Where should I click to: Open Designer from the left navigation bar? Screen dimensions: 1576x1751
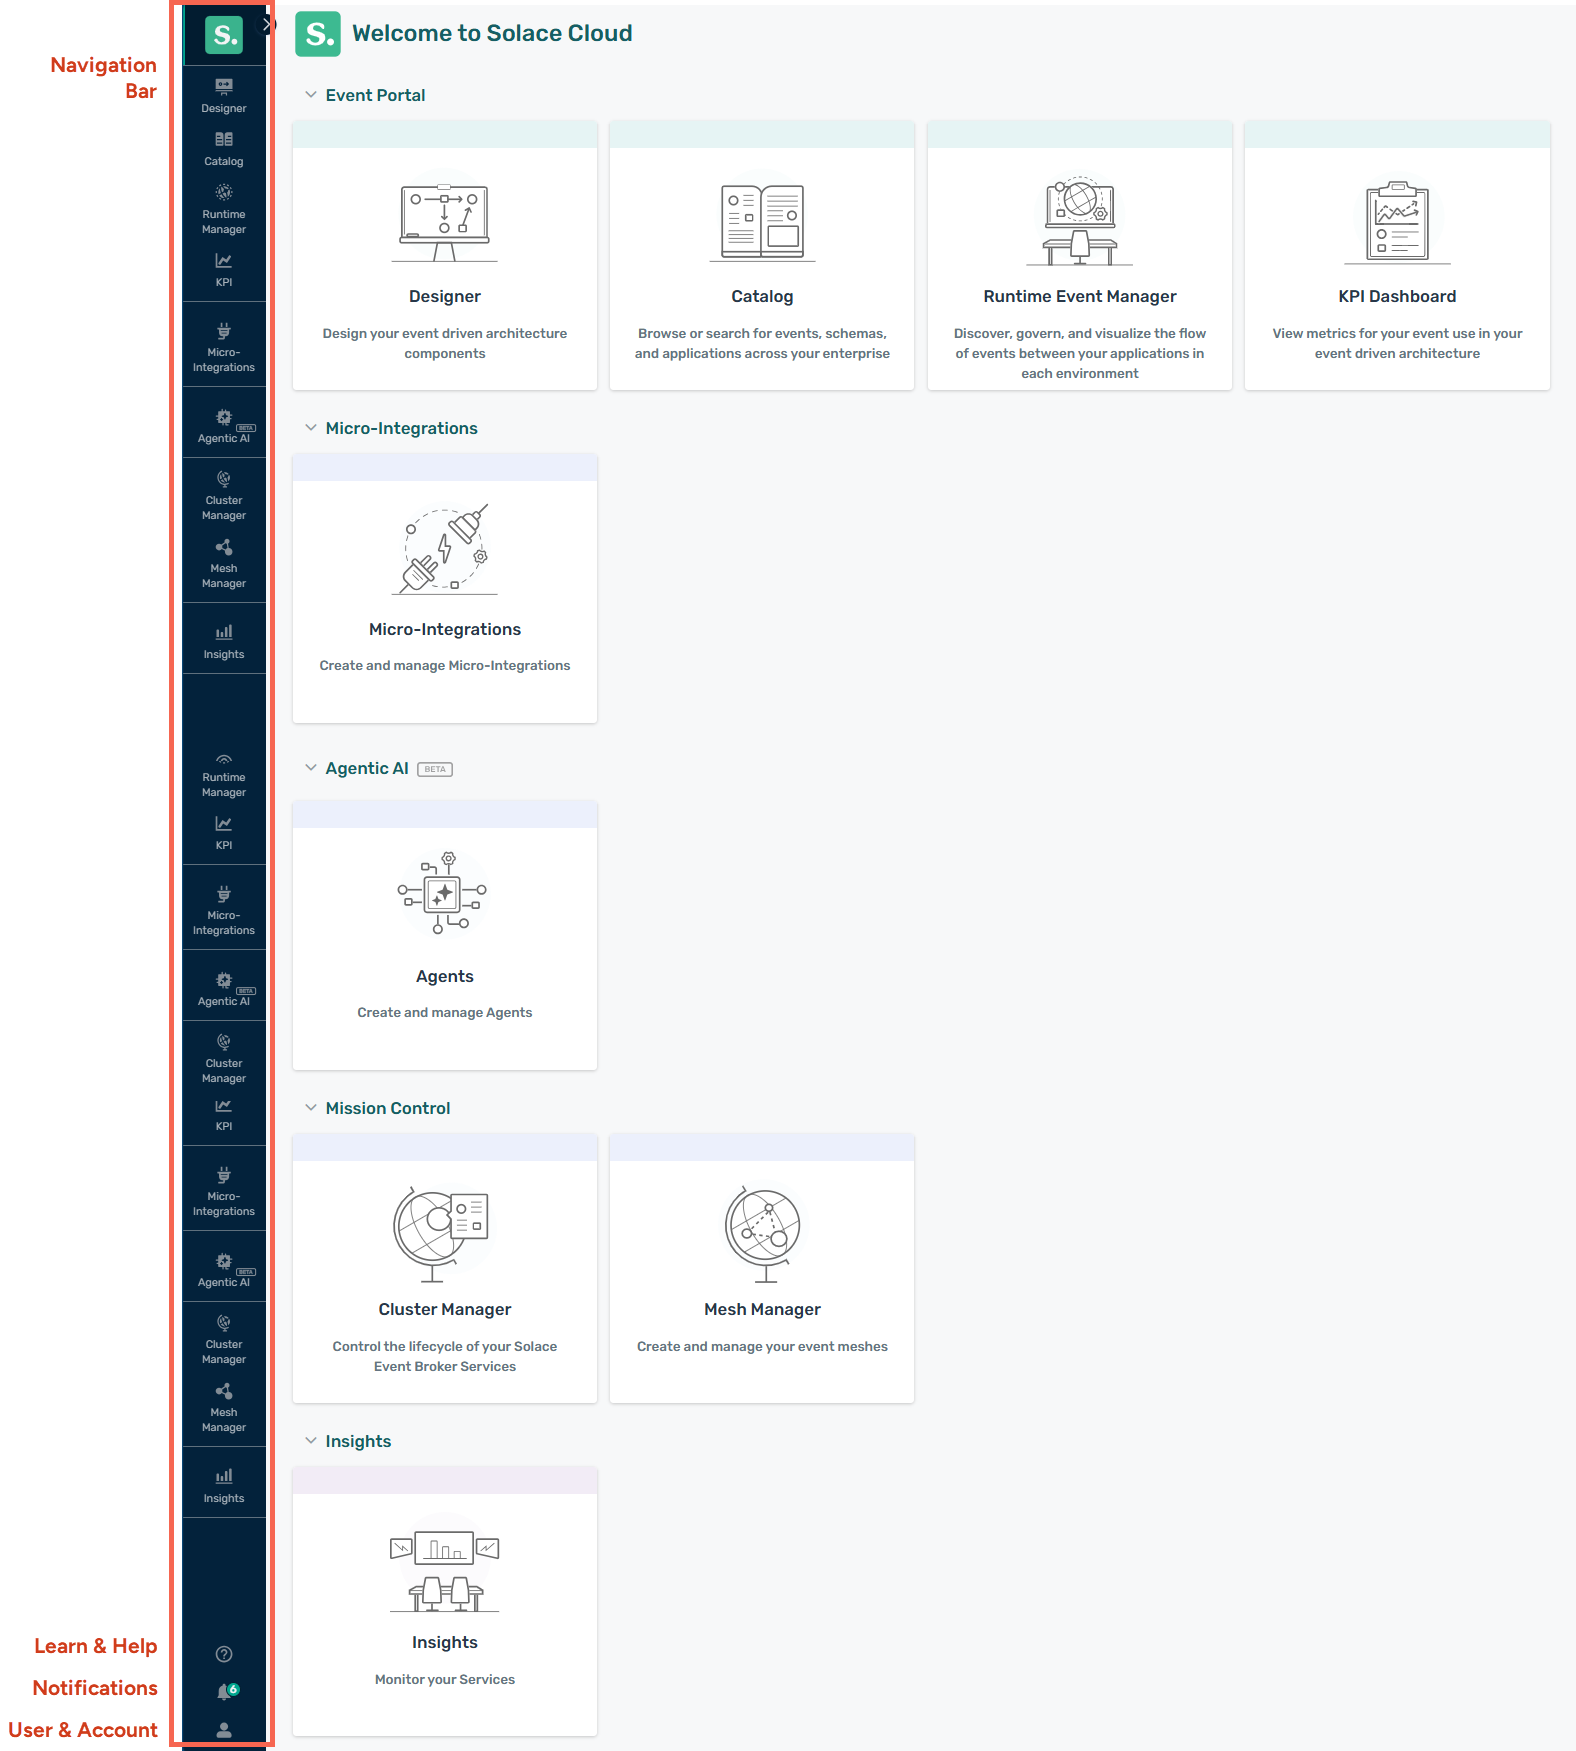click(224, 95)
